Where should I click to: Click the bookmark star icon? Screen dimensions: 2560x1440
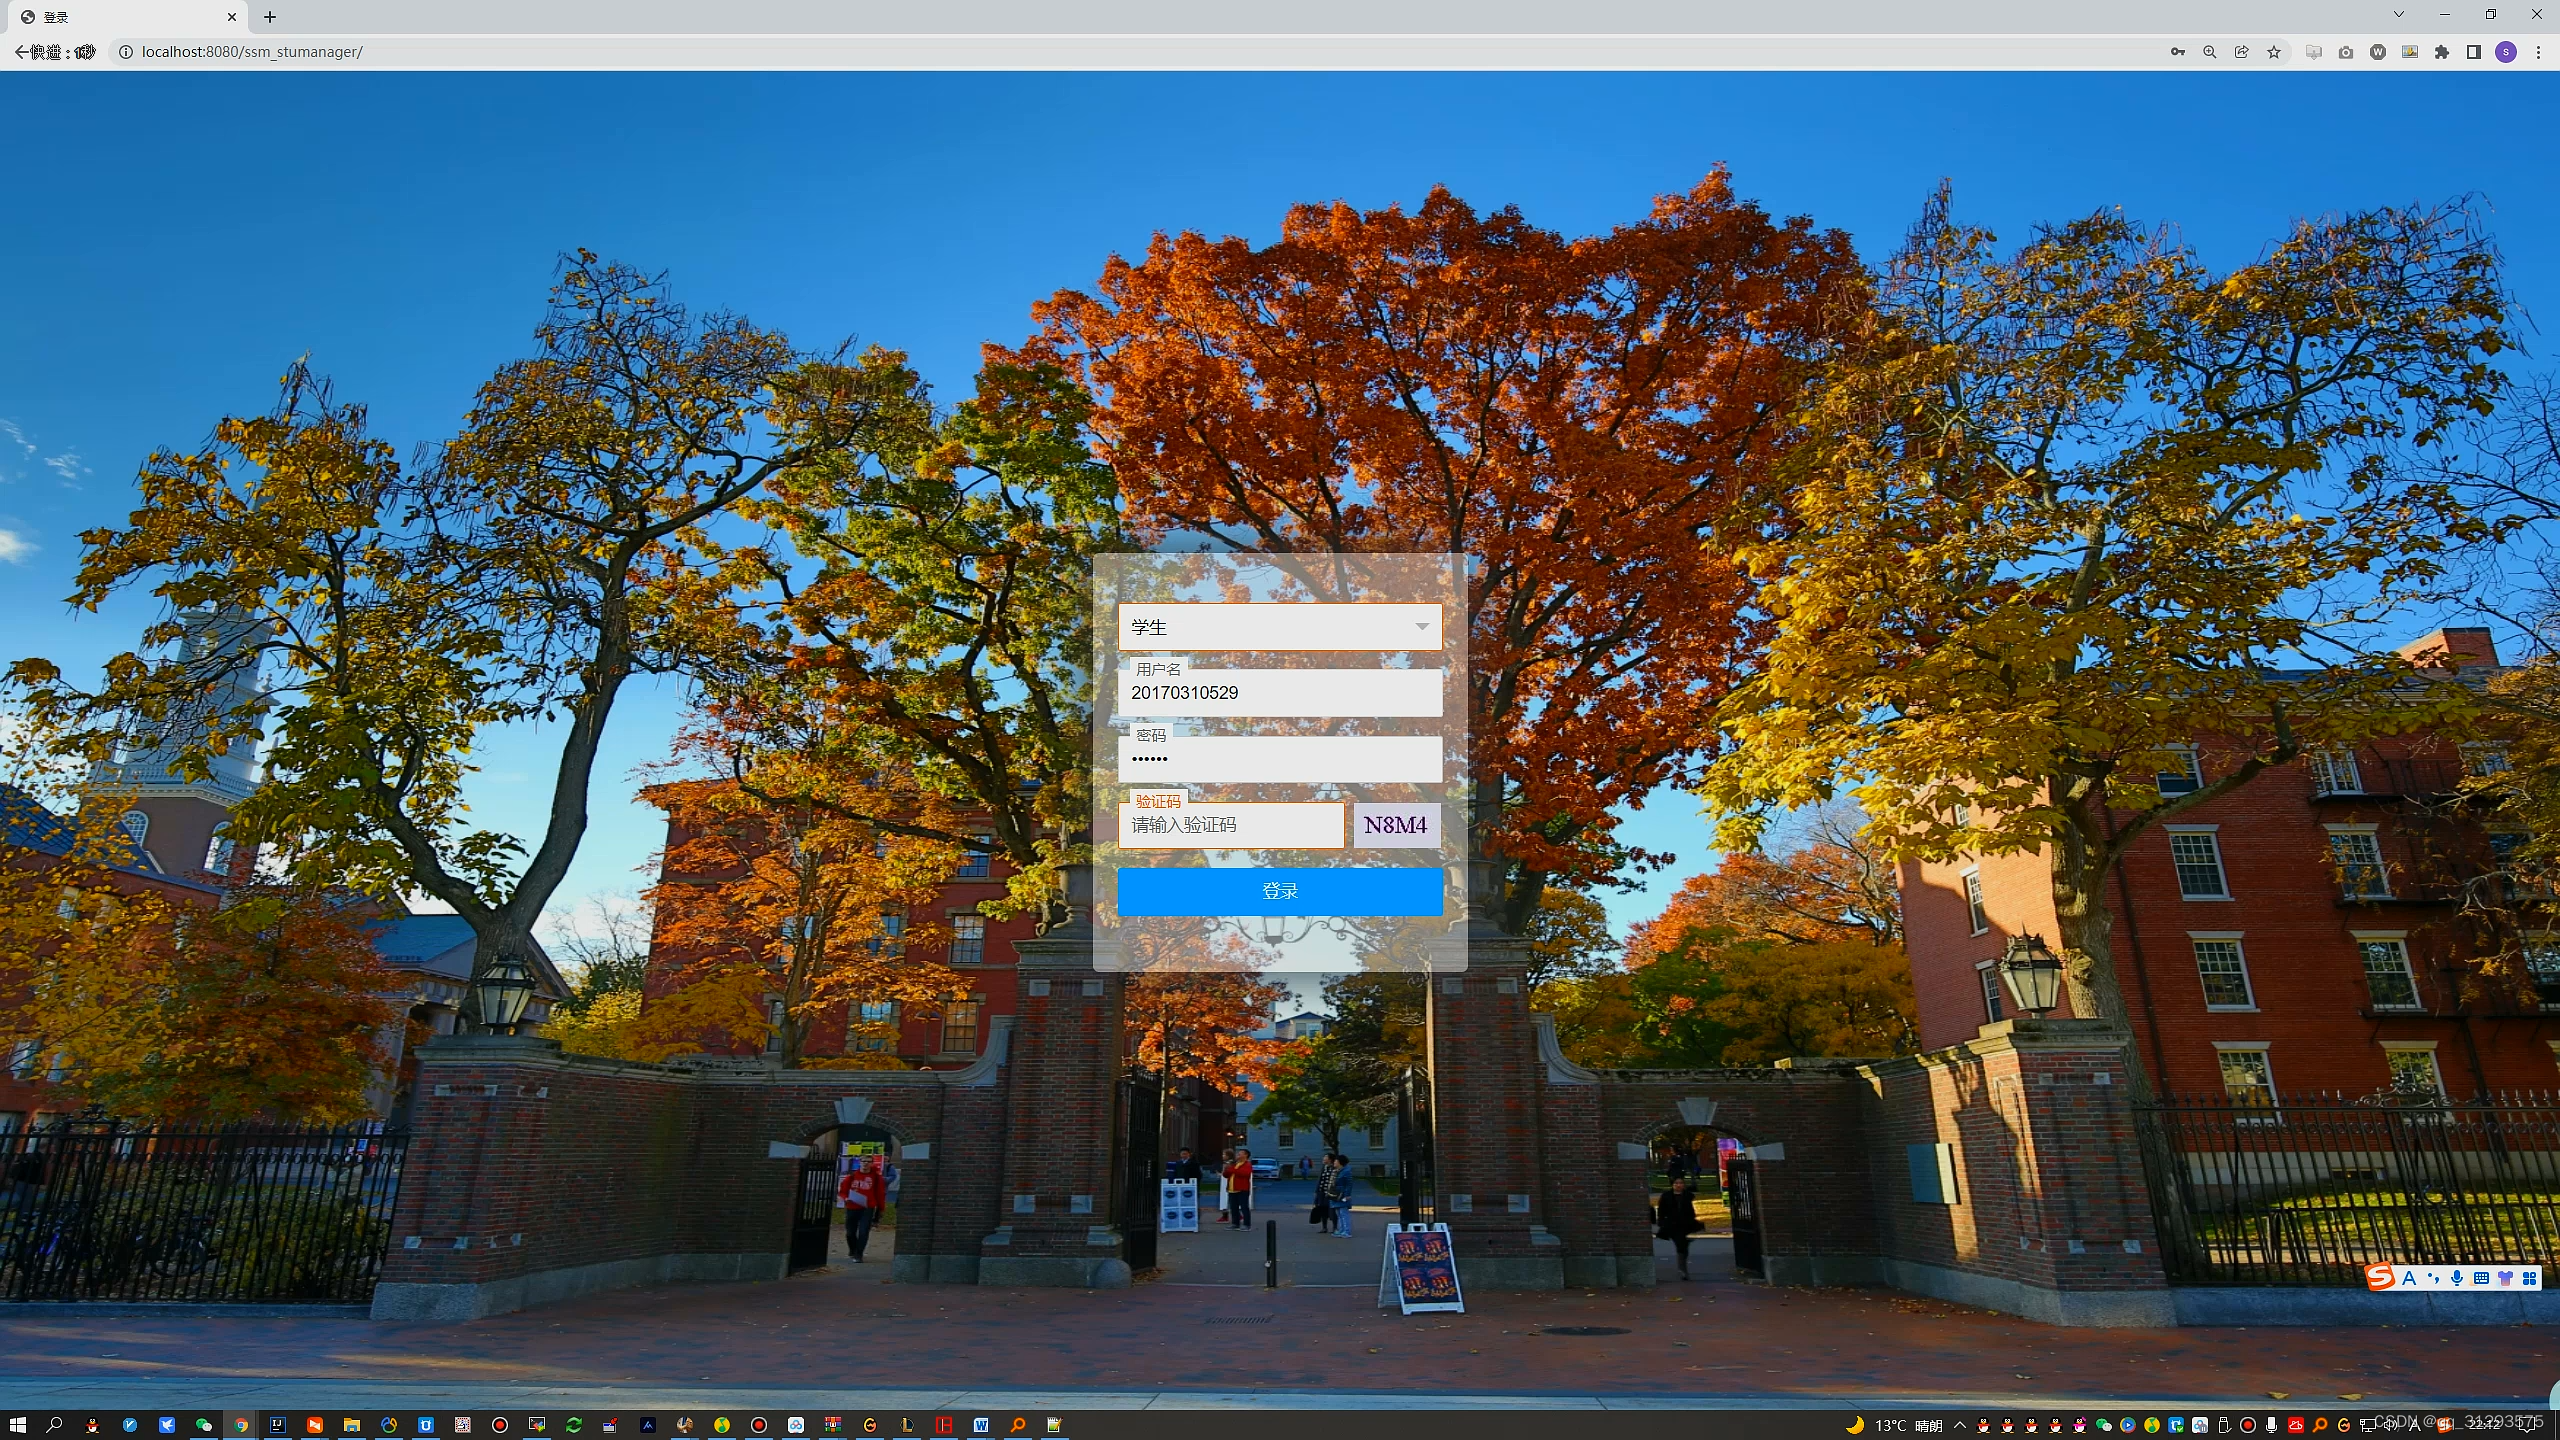2274,52
